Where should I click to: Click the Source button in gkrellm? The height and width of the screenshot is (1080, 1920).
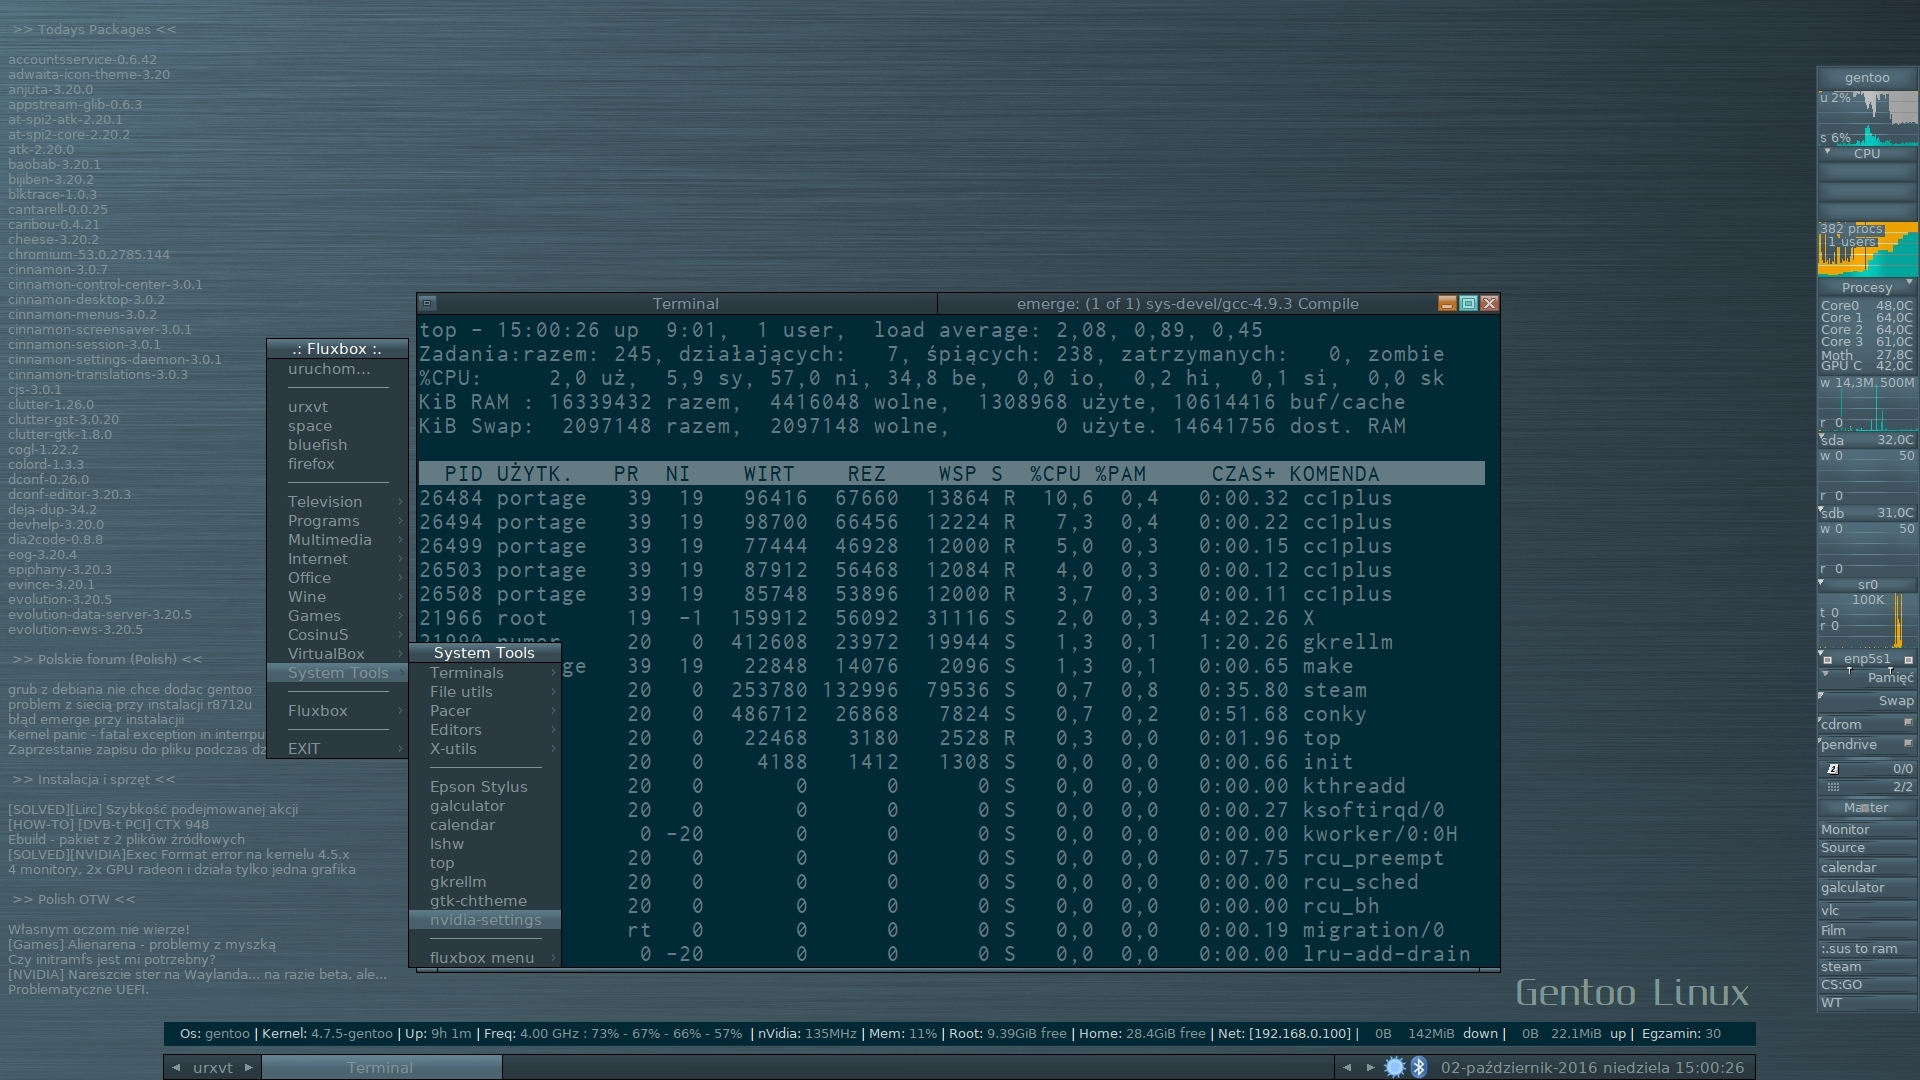tap(1866, 848)
